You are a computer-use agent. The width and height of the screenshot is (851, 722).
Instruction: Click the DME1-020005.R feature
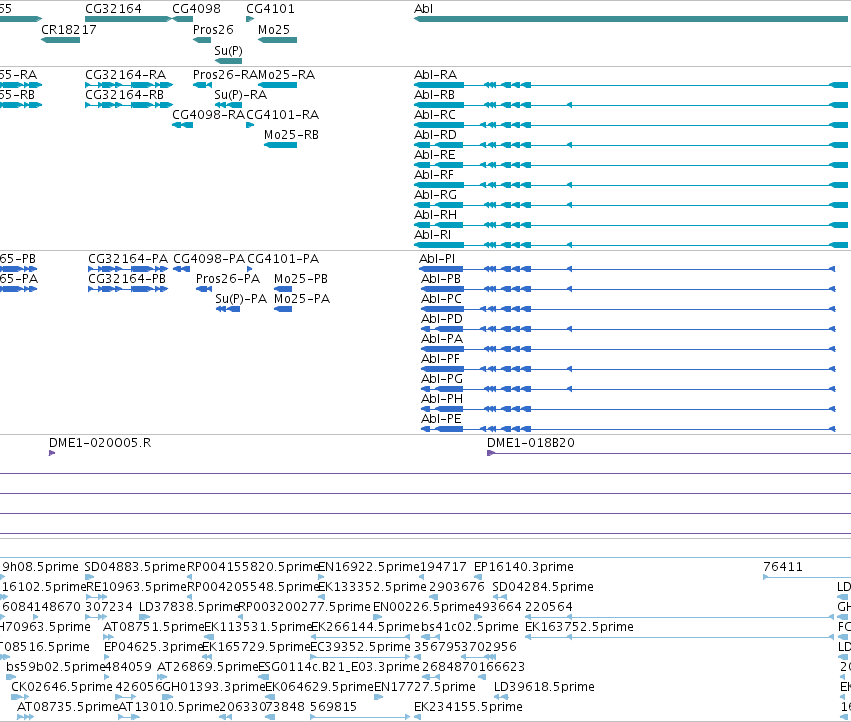tap(52, 453)
